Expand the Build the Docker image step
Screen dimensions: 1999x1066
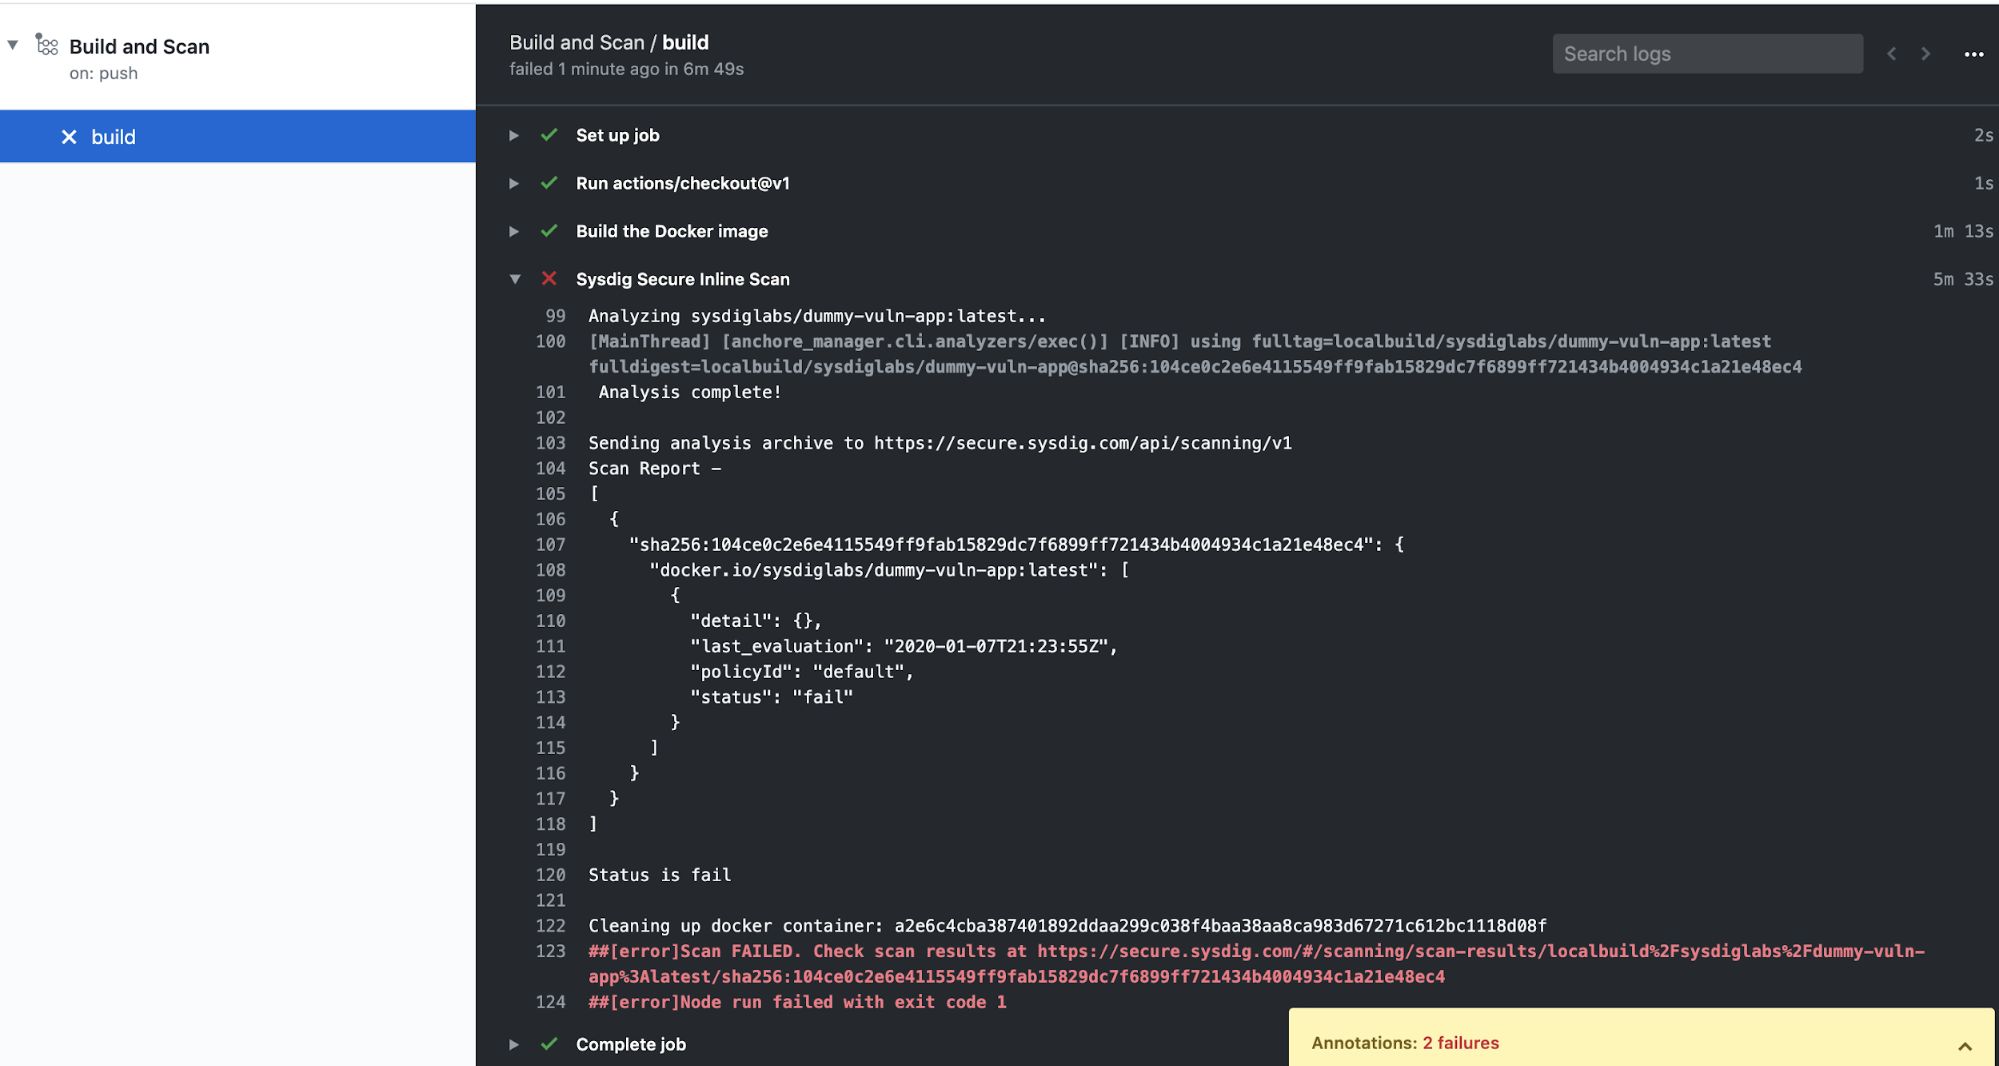coord(514,231)
